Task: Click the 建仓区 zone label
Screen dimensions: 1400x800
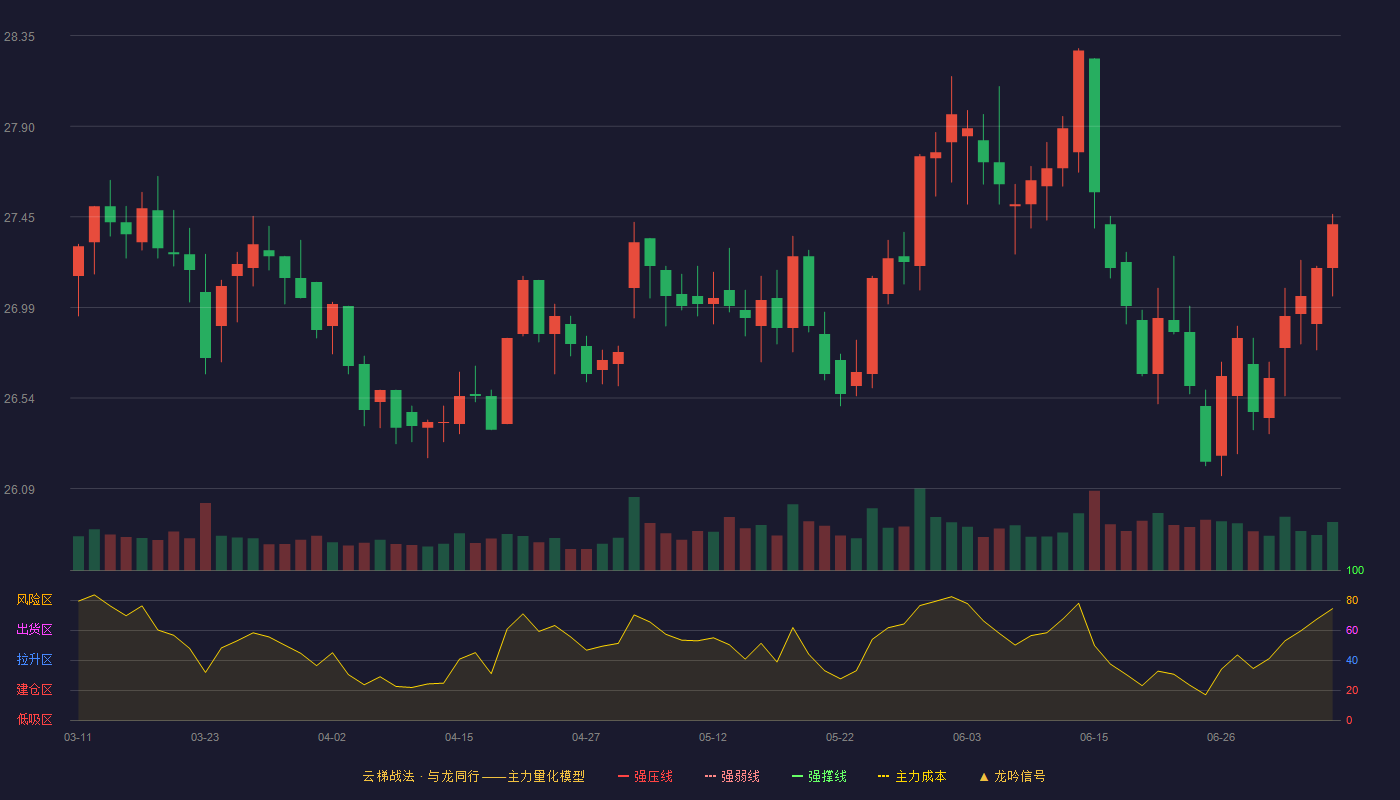Action: pos(34,690)
